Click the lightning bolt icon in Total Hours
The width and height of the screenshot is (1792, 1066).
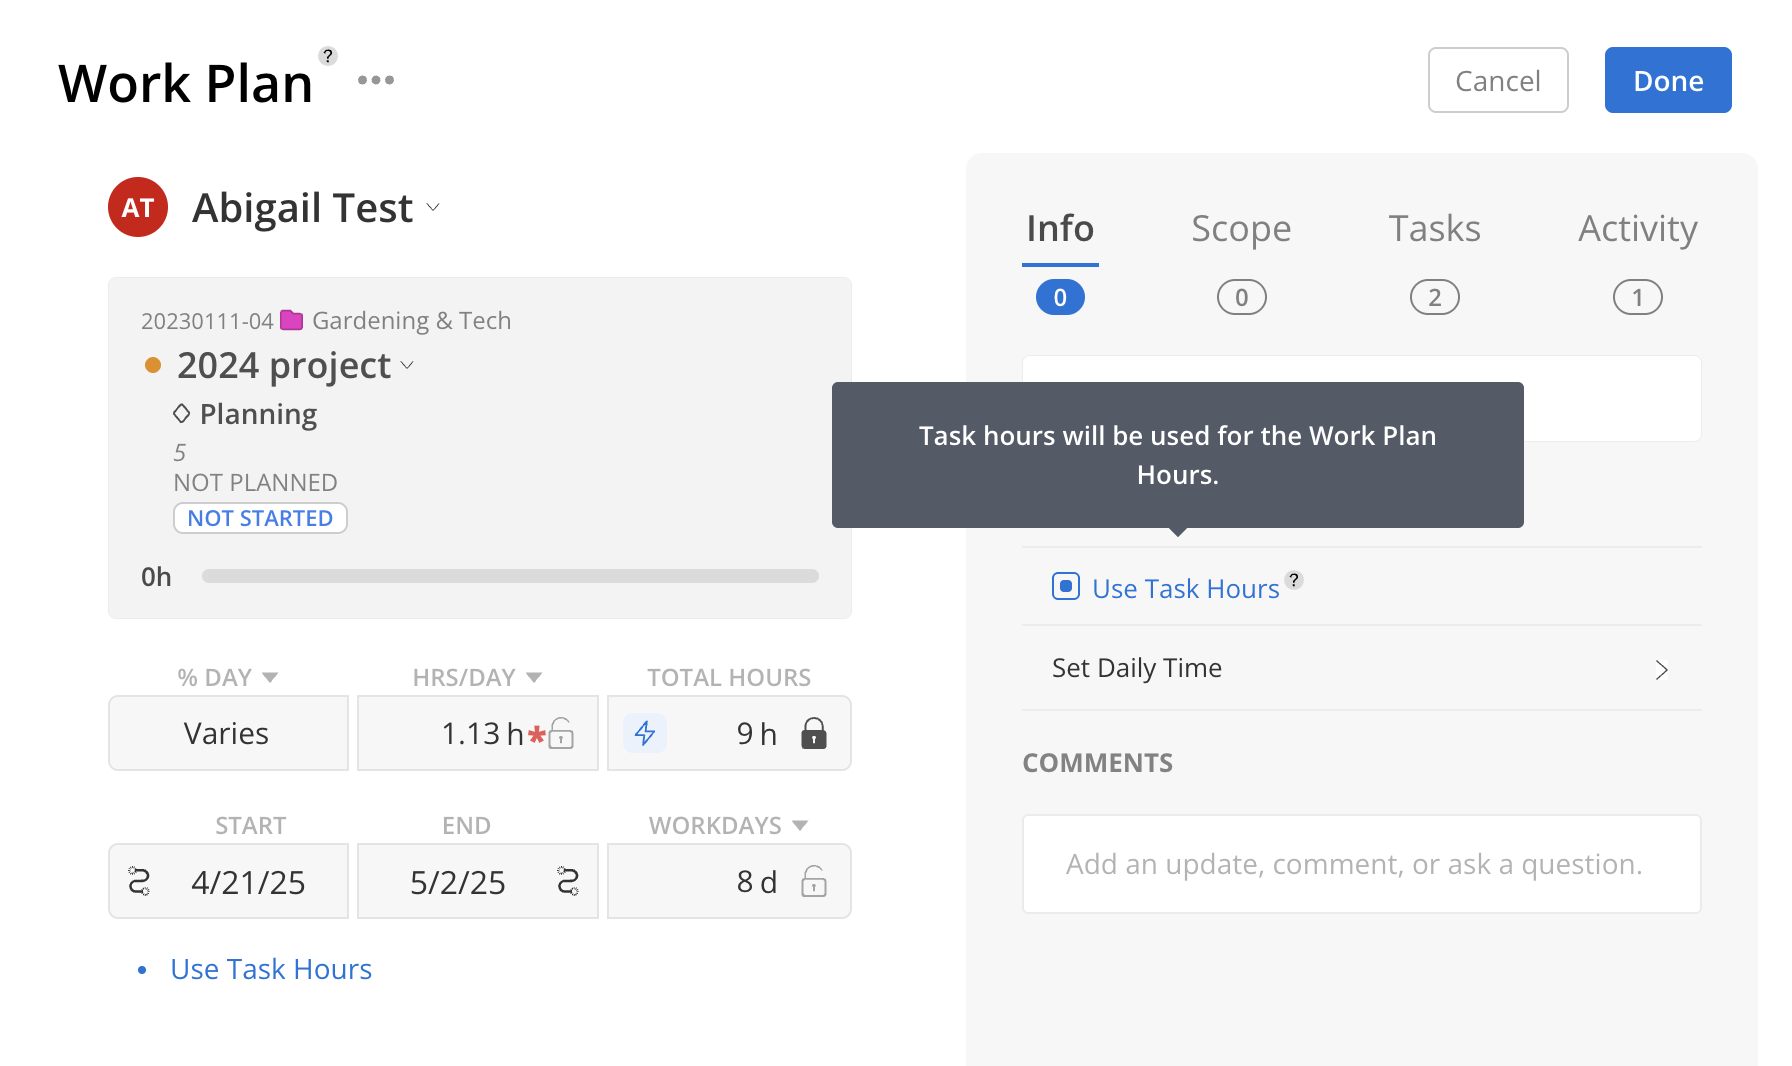[645, 733]
